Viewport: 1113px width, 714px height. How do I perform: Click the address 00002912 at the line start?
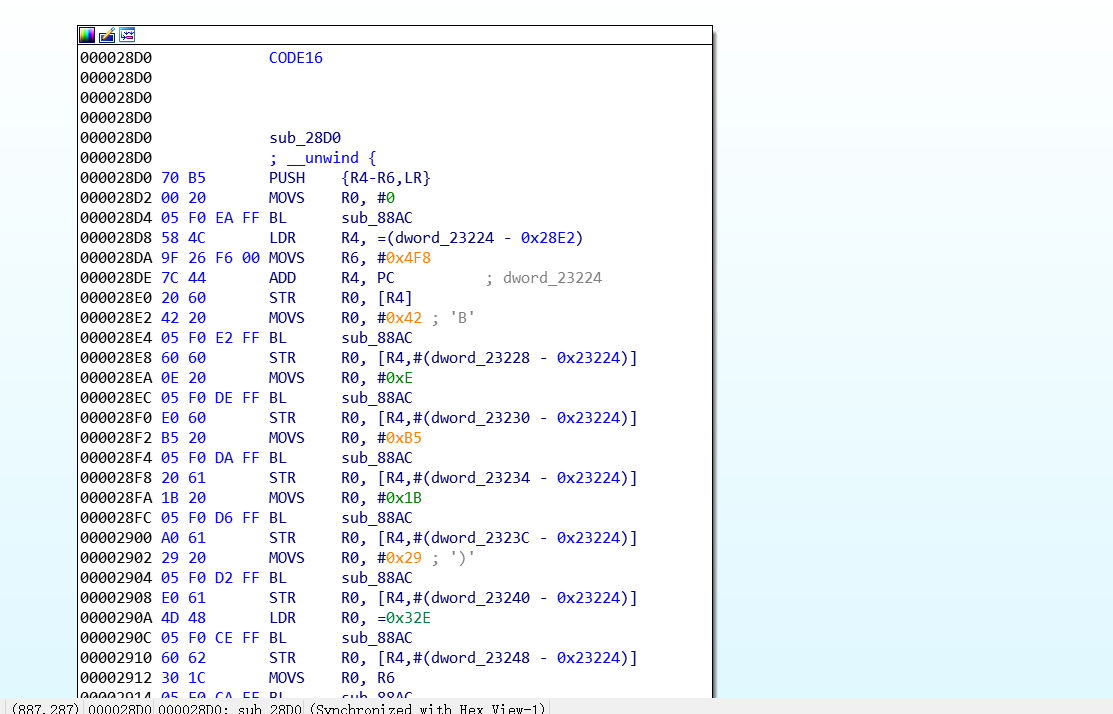click(116, 678)
